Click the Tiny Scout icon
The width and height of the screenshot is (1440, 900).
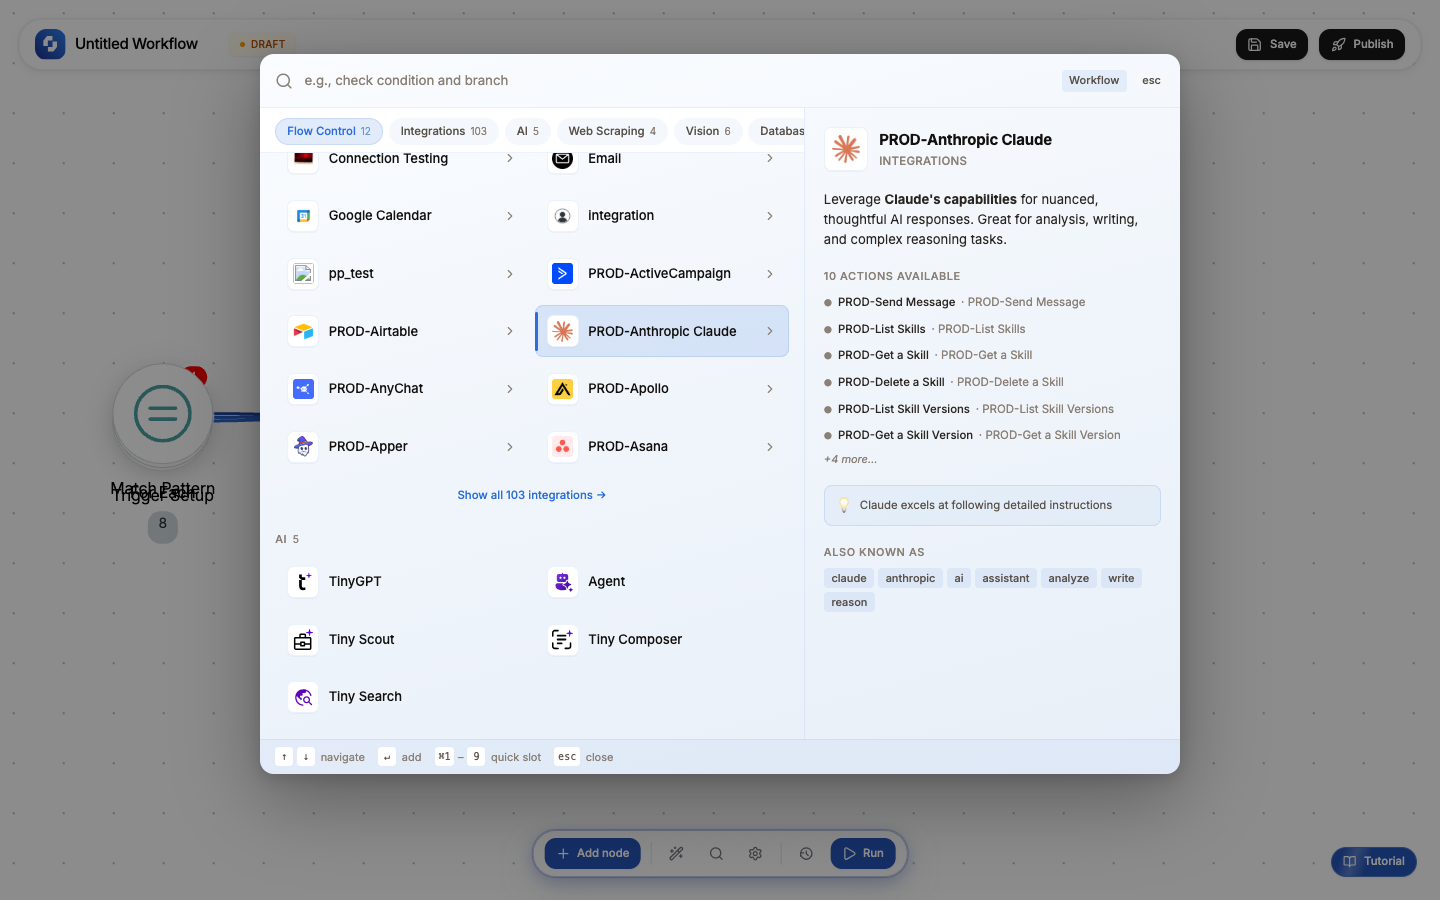pyautogui.click(x=303, y=640)
